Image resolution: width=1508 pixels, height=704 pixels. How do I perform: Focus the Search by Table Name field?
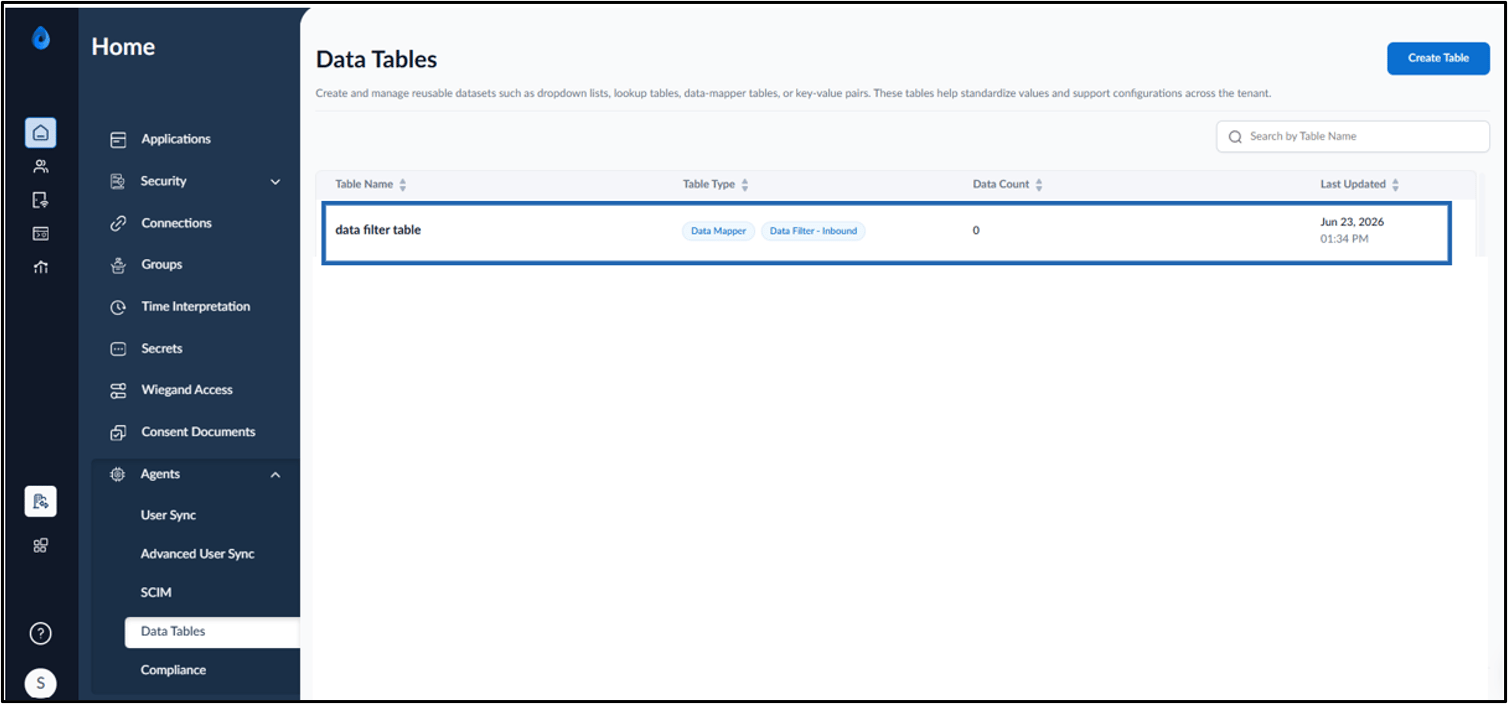pos(1353,137)
